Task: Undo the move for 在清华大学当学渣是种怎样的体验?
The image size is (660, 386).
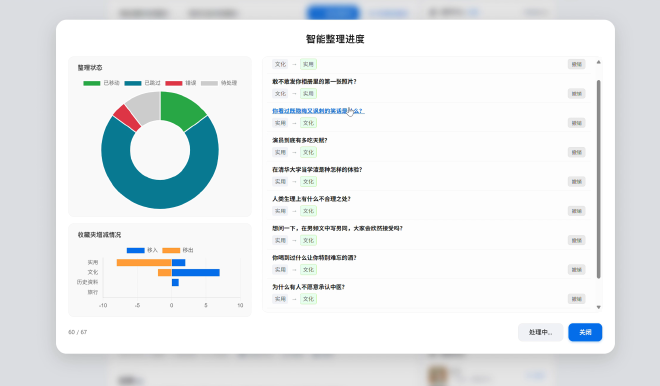Action: [576, 181]
